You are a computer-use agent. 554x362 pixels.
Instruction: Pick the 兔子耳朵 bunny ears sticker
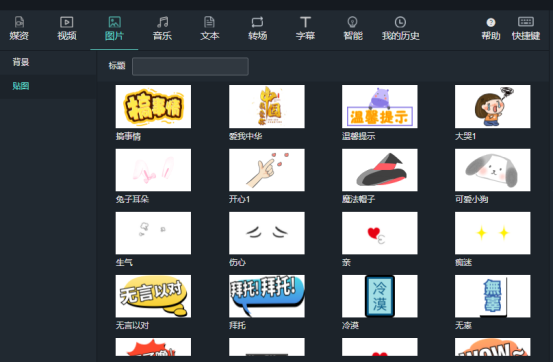tap(153, 170)
